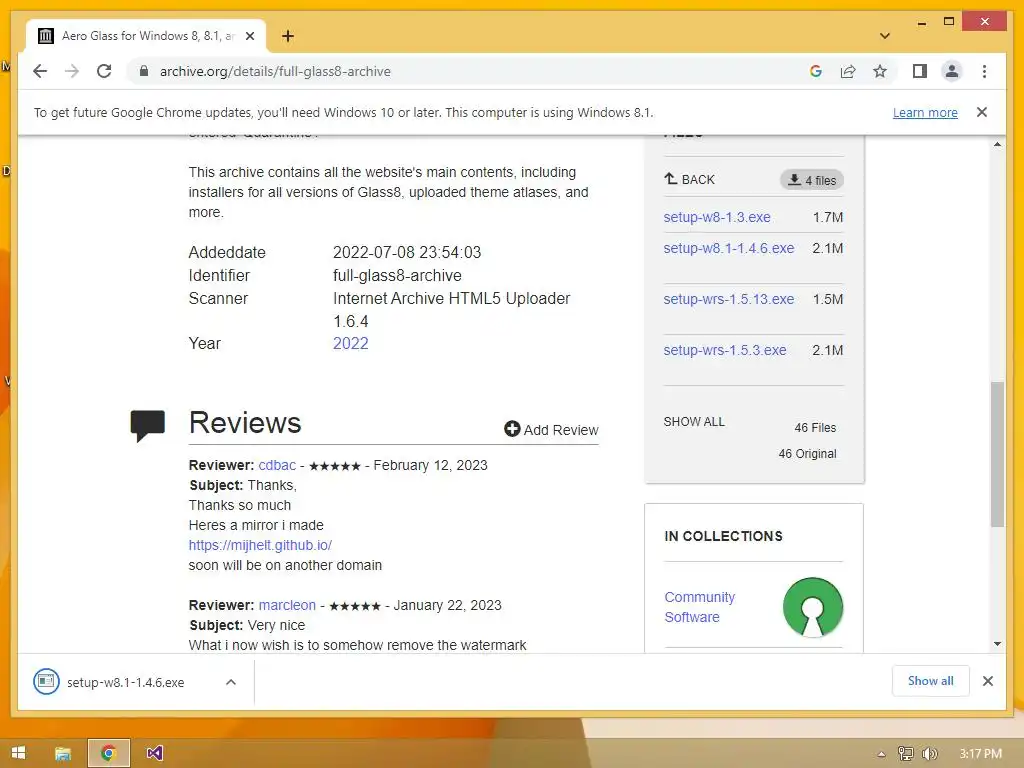Click the Community Software green logo
This screenshot has width=1024, height=768.
pos(812,607)
